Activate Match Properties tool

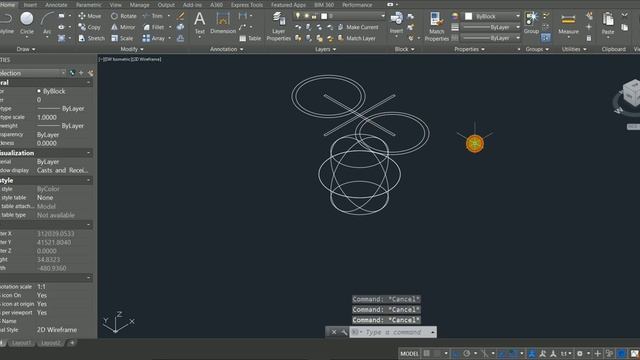click(436, 26)
